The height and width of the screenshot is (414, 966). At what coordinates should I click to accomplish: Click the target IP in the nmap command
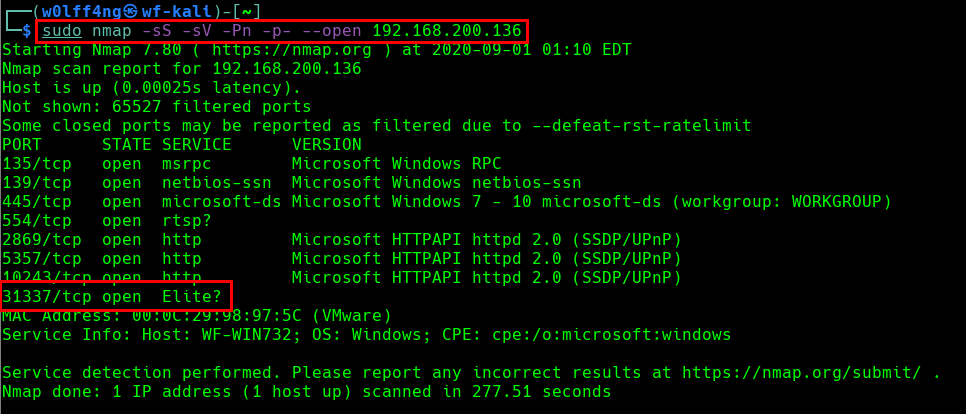click(x=446, y=31)
